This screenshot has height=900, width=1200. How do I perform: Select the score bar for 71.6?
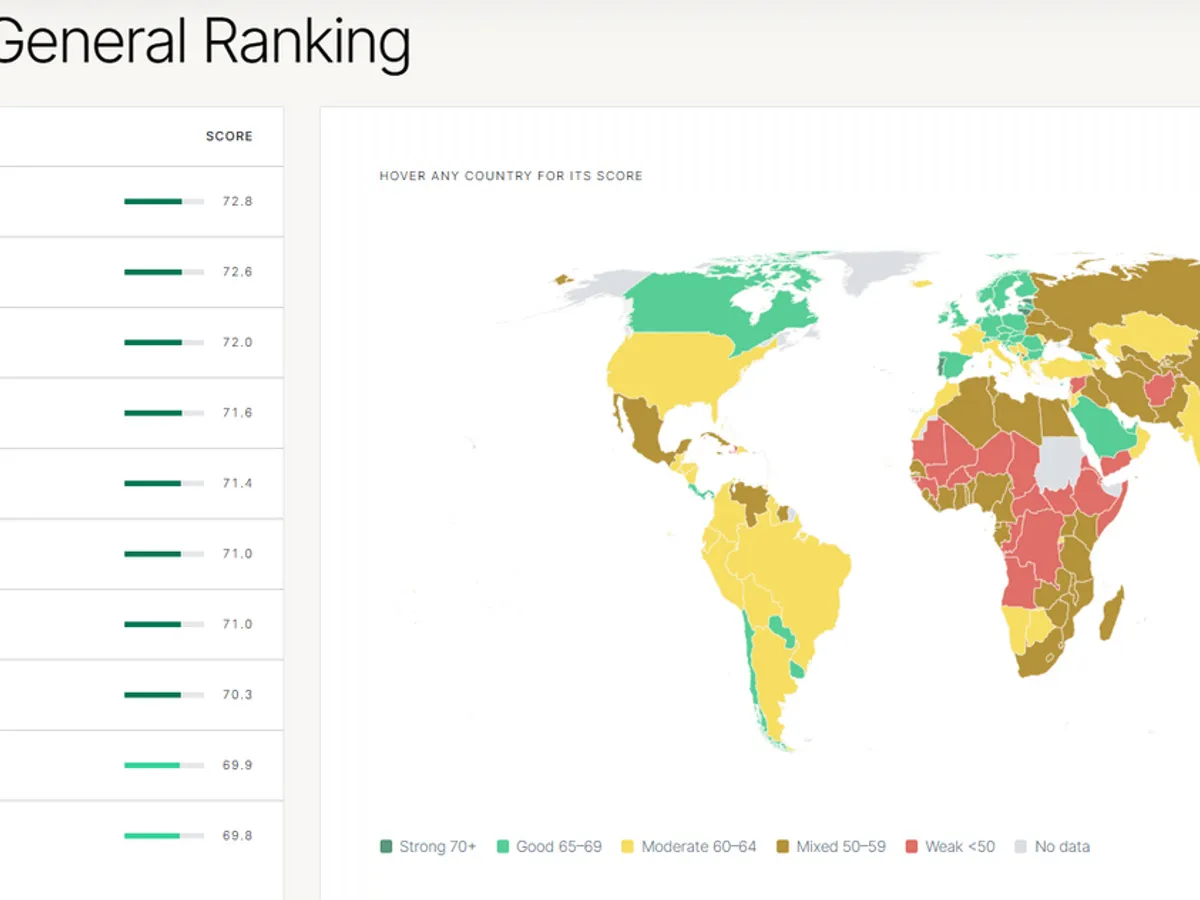pos(164,413)
